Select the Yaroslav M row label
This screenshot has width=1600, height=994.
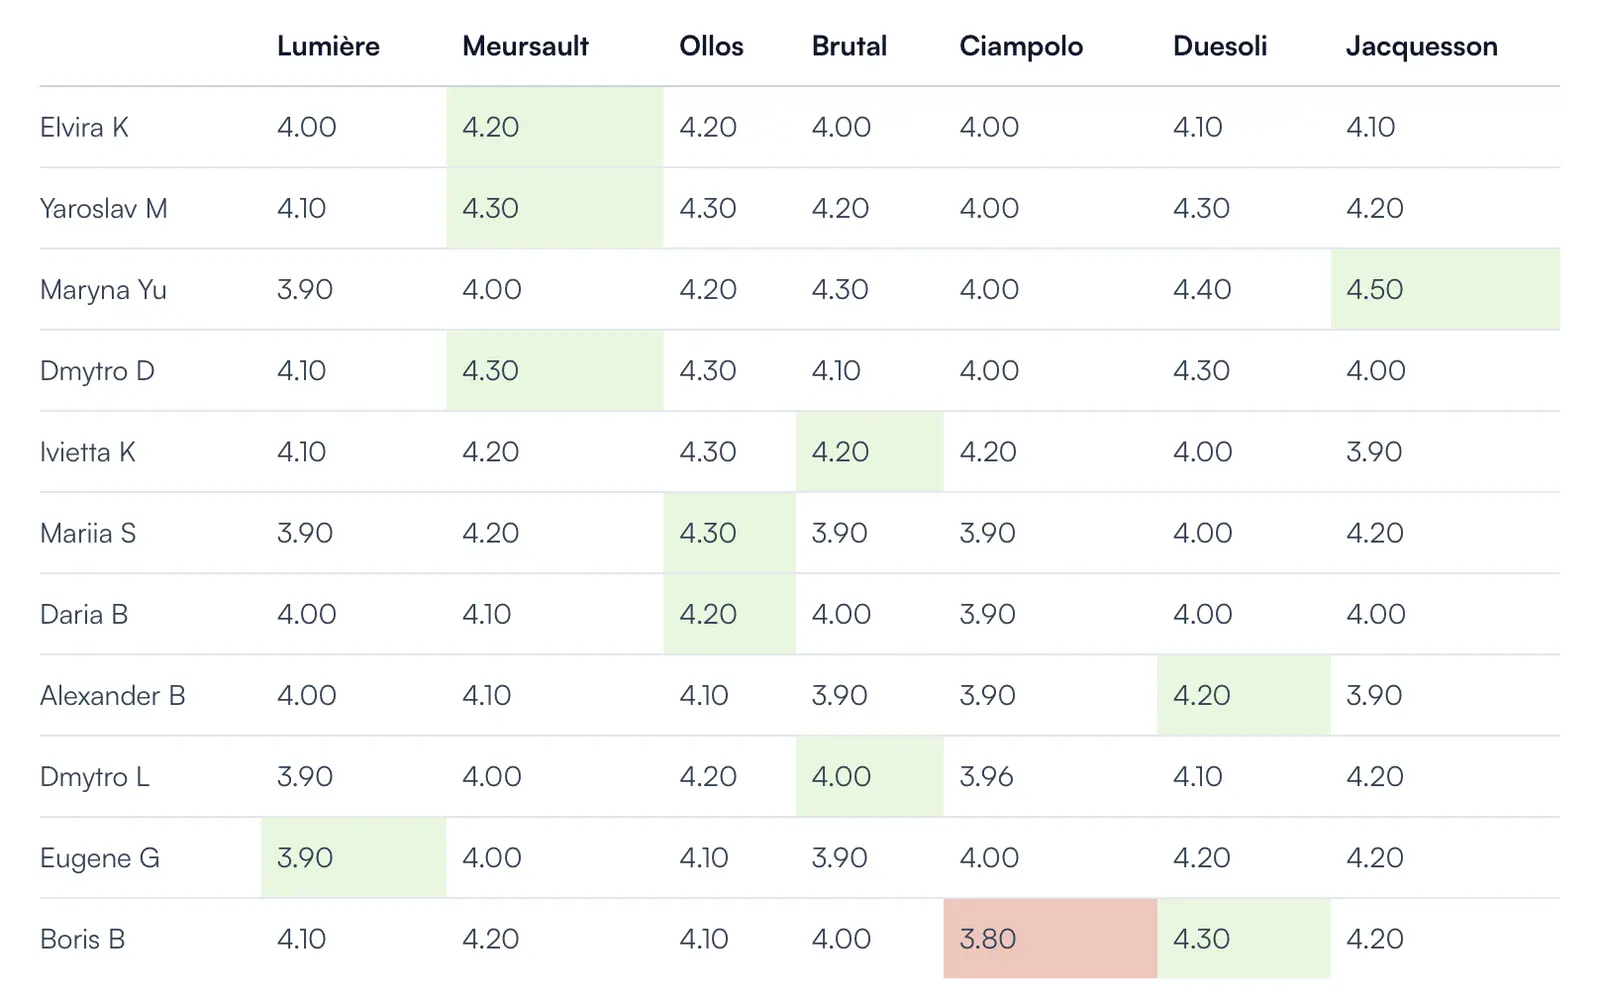coord(103,208)
